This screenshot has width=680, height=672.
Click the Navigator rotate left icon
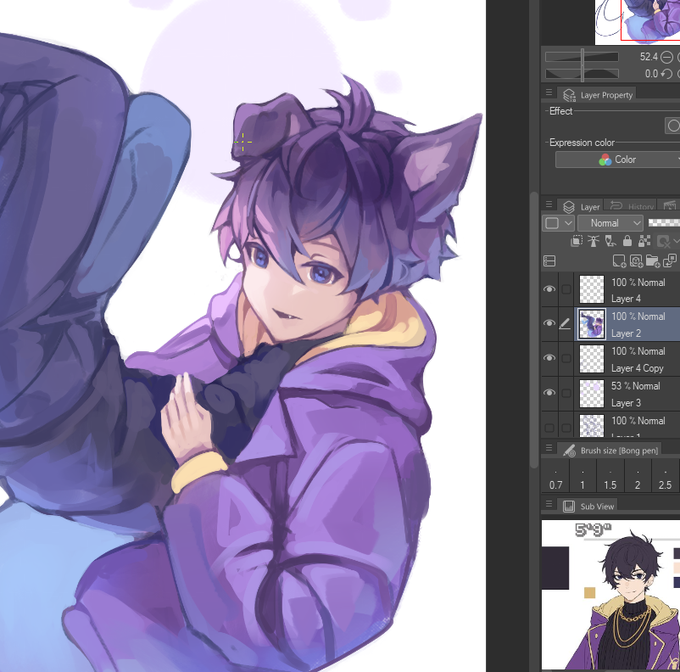[667, 74]
